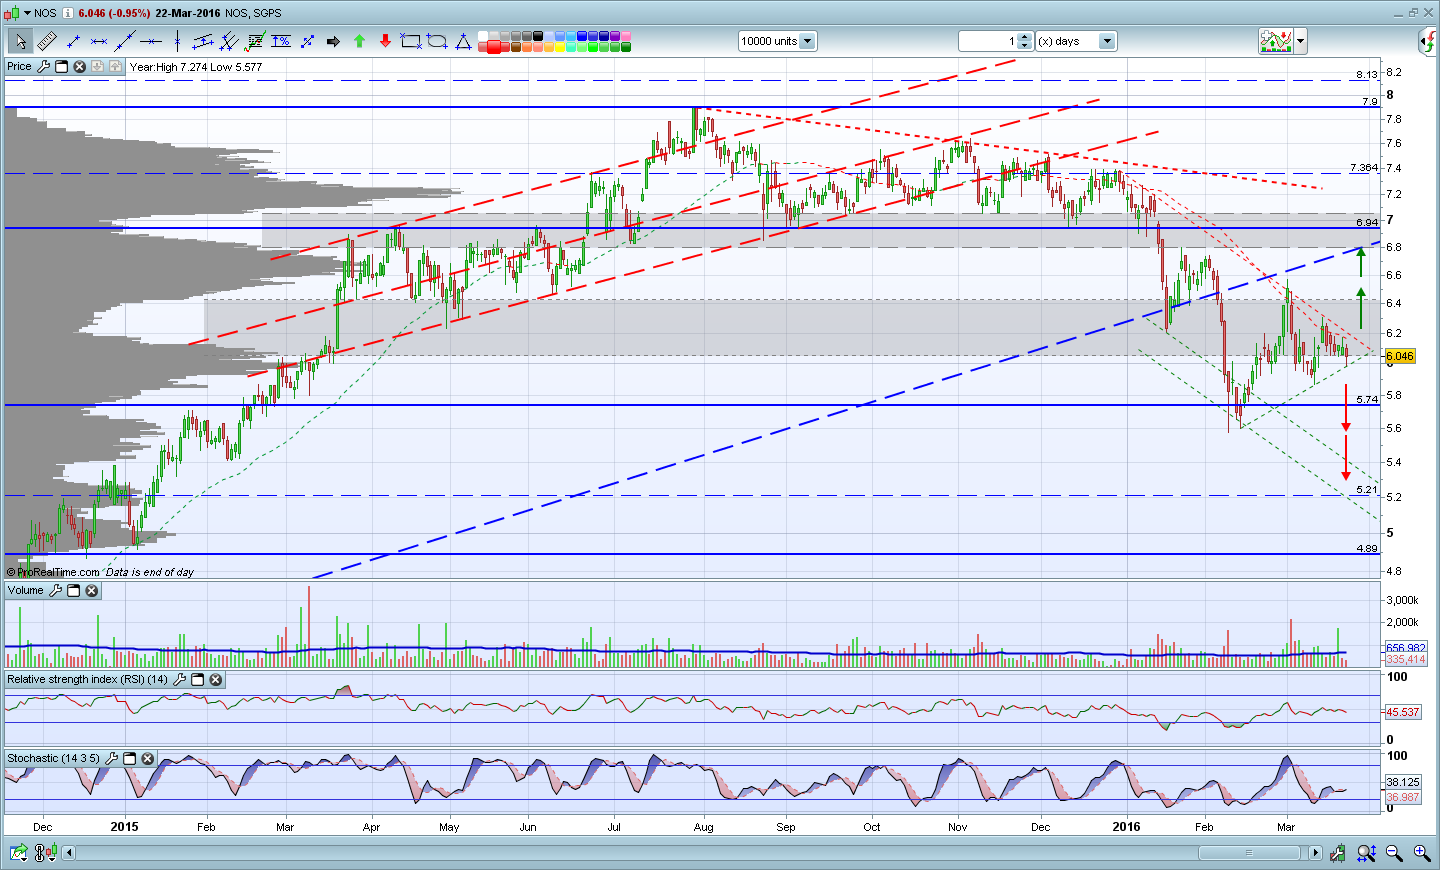
Task: Select the percentage change measure tool
Action: (x=281, y=41)
